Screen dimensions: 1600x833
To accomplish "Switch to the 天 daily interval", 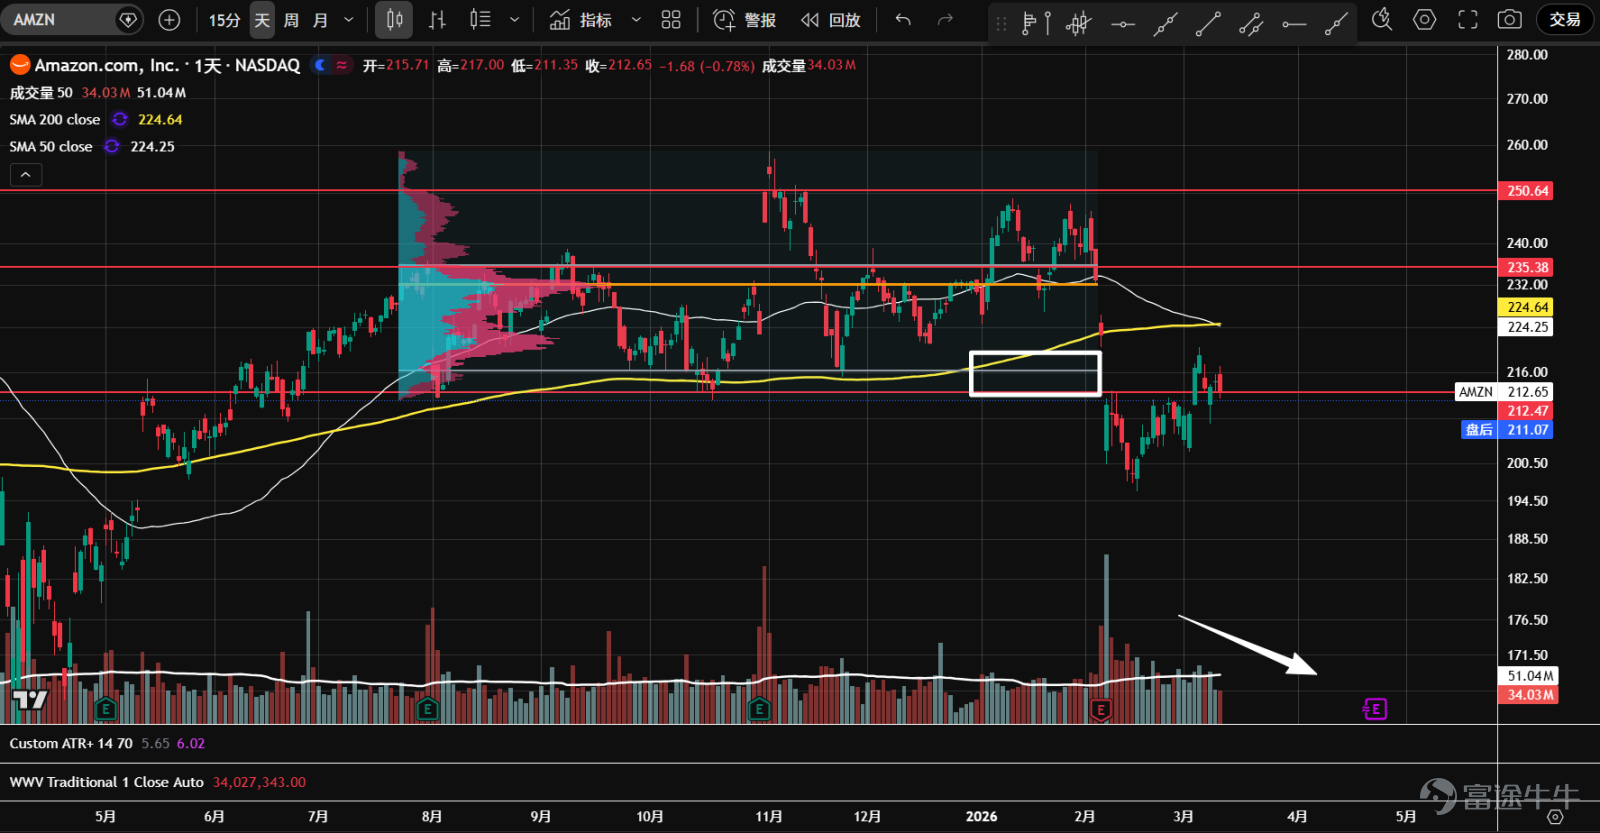I will click(262, 20).
